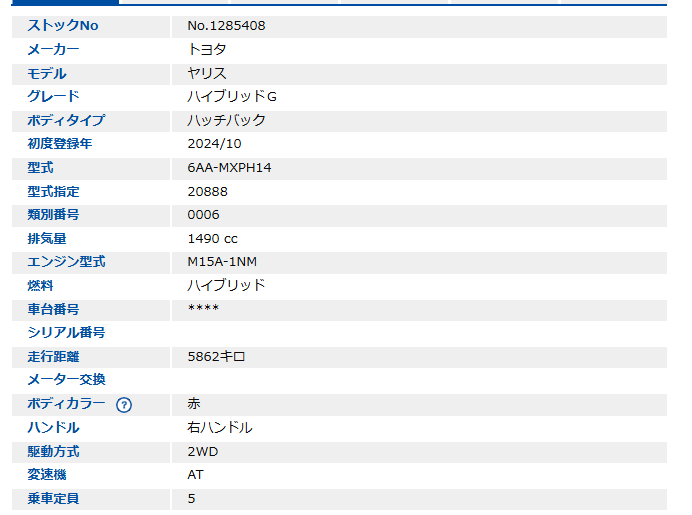Click the registration date 2024/10
The width and height of the screenshot is (692, 515).
coord(214,144)
